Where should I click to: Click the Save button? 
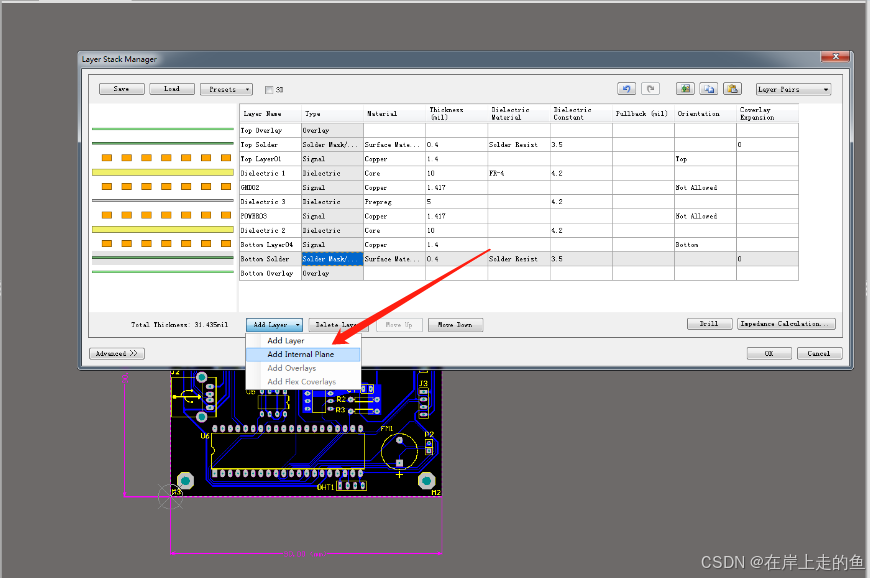[122, 89]
